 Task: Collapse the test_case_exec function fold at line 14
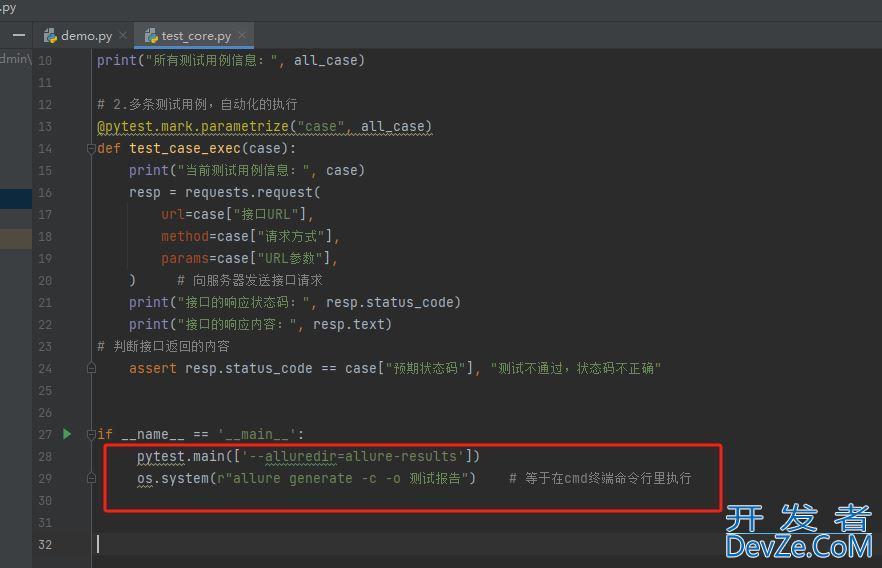point(91,148)
